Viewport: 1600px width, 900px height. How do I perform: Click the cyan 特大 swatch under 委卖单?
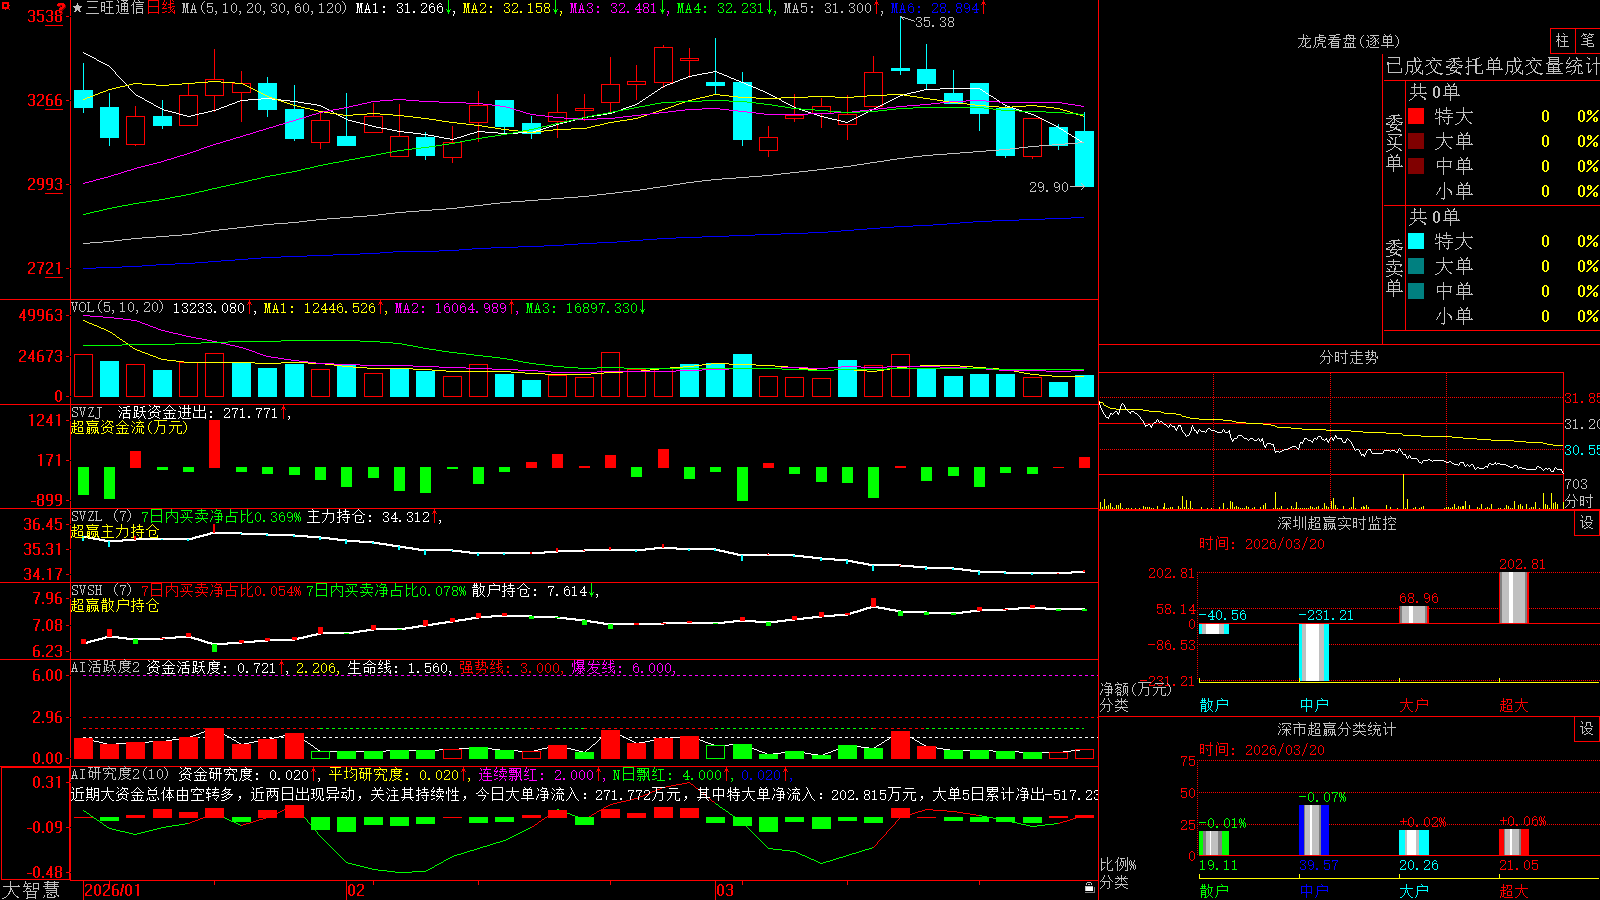[1416, 241]
